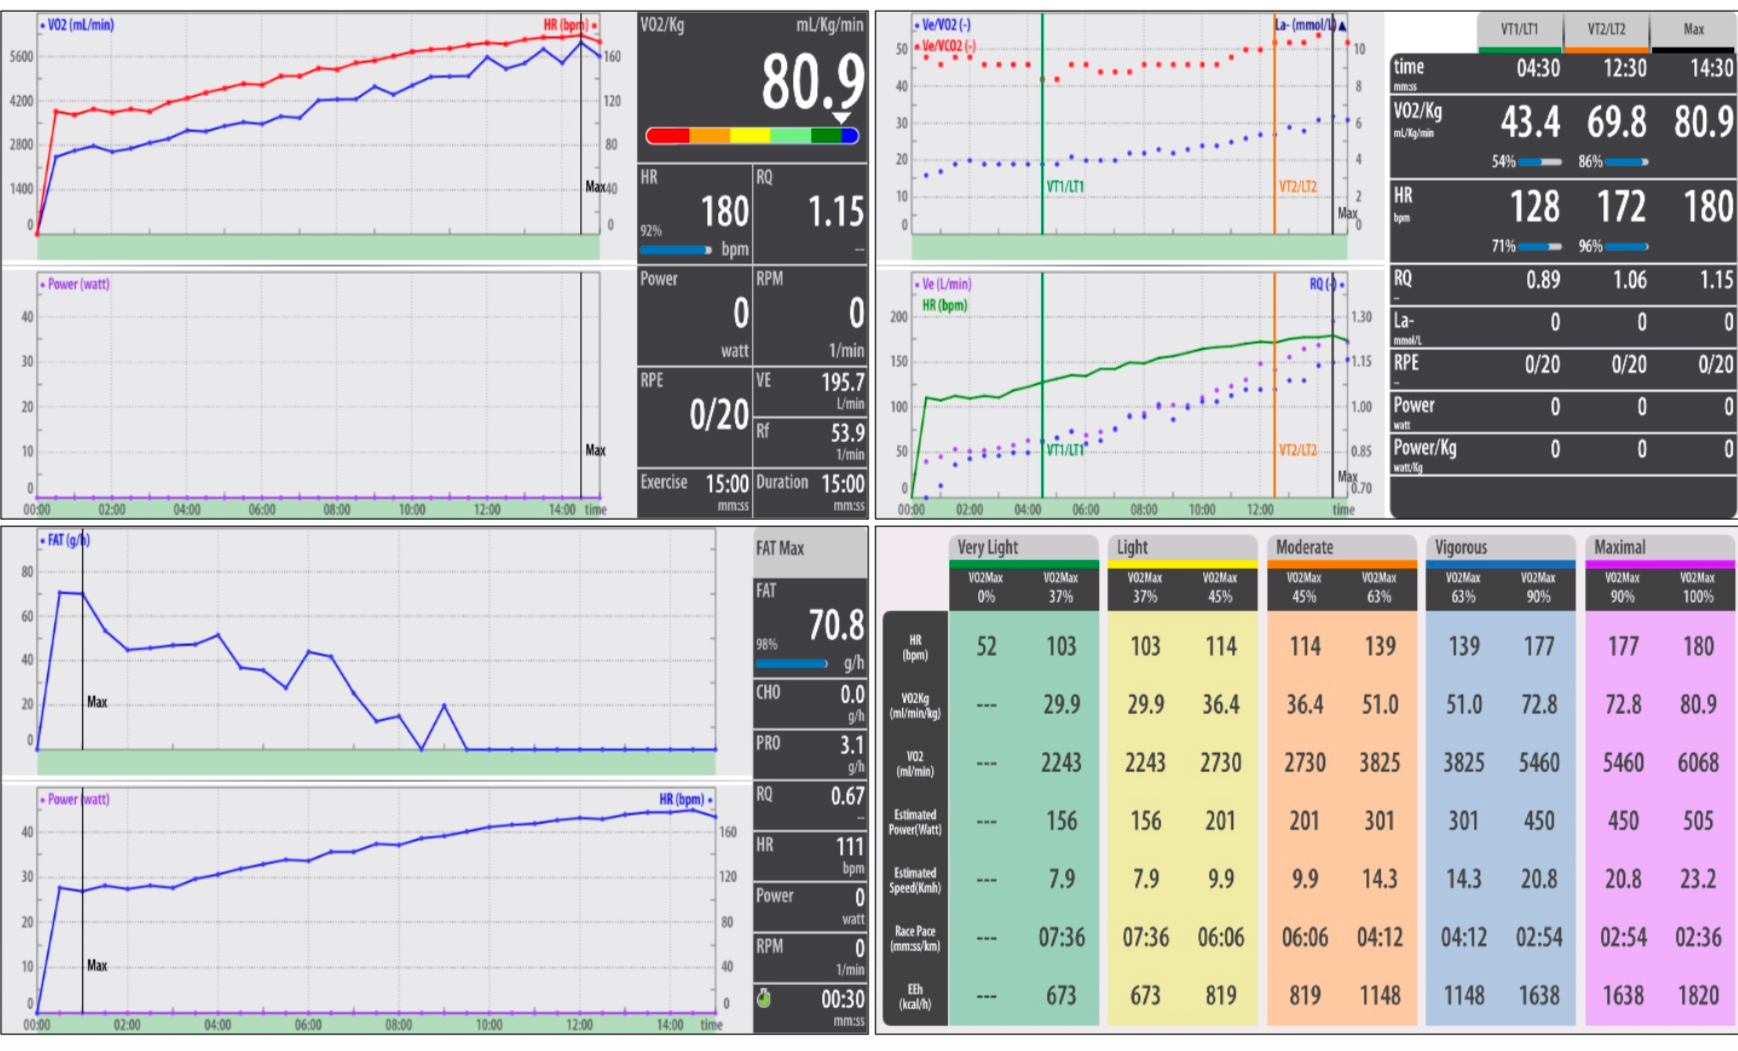Screen dimensions: 1738x1051
Task: Select the Max marker line in the VO2 chart
Action: (x=581, y=124)
